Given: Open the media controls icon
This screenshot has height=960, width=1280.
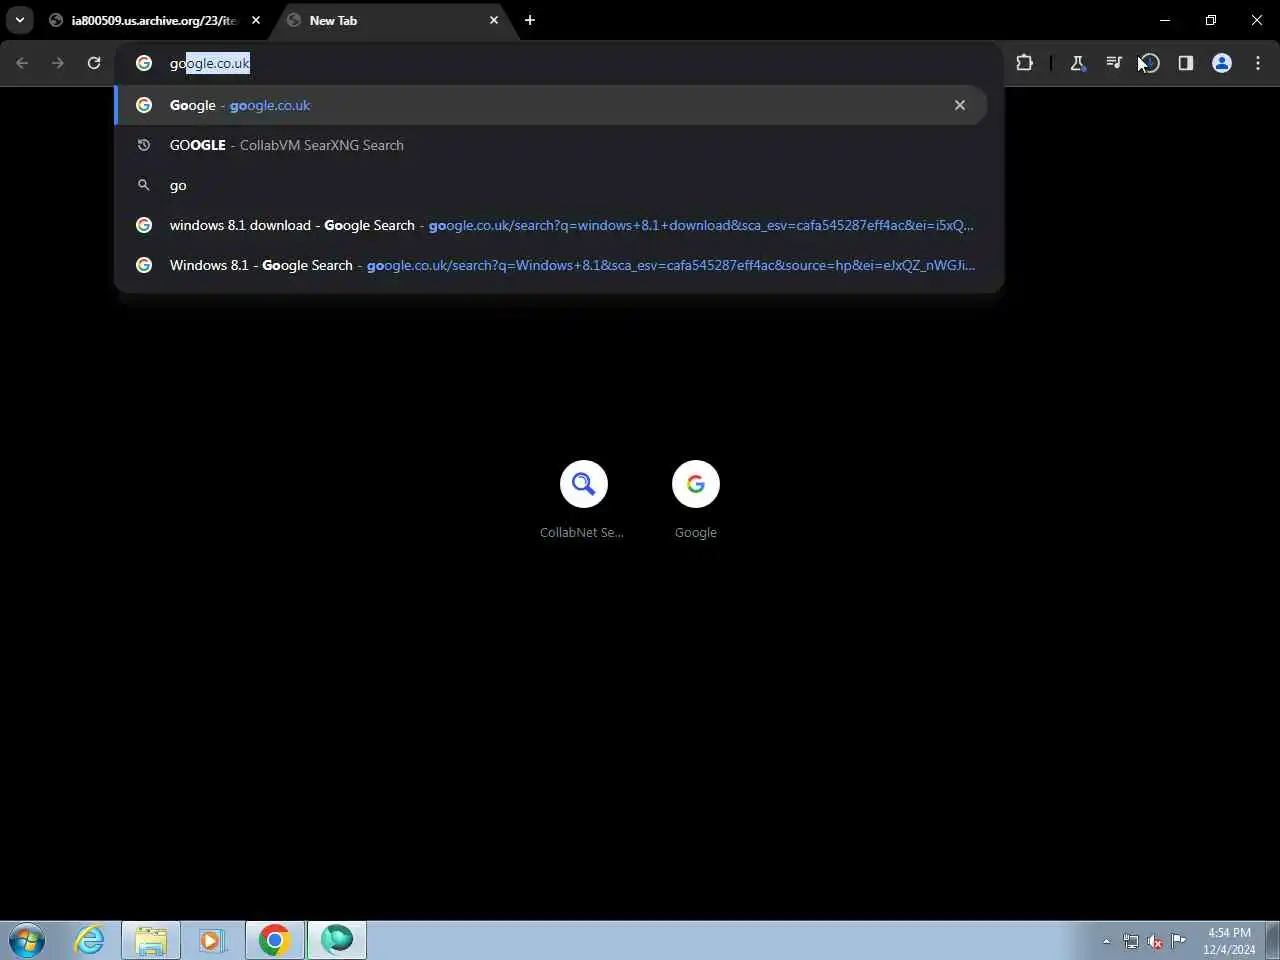Looking at the screenshot, I should tap(1113, 63).
